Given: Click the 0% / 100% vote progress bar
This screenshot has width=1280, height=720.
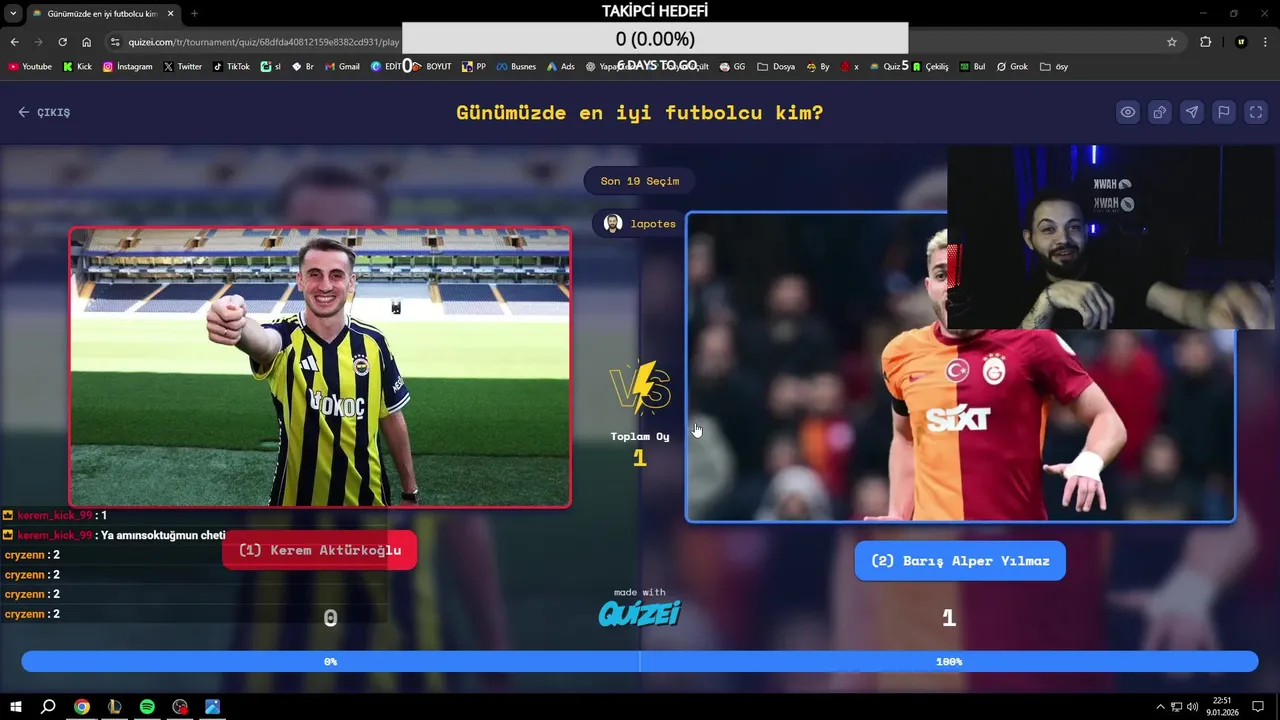Looking at the screenshot, I should pyautogui.click(x=640, y=661).
